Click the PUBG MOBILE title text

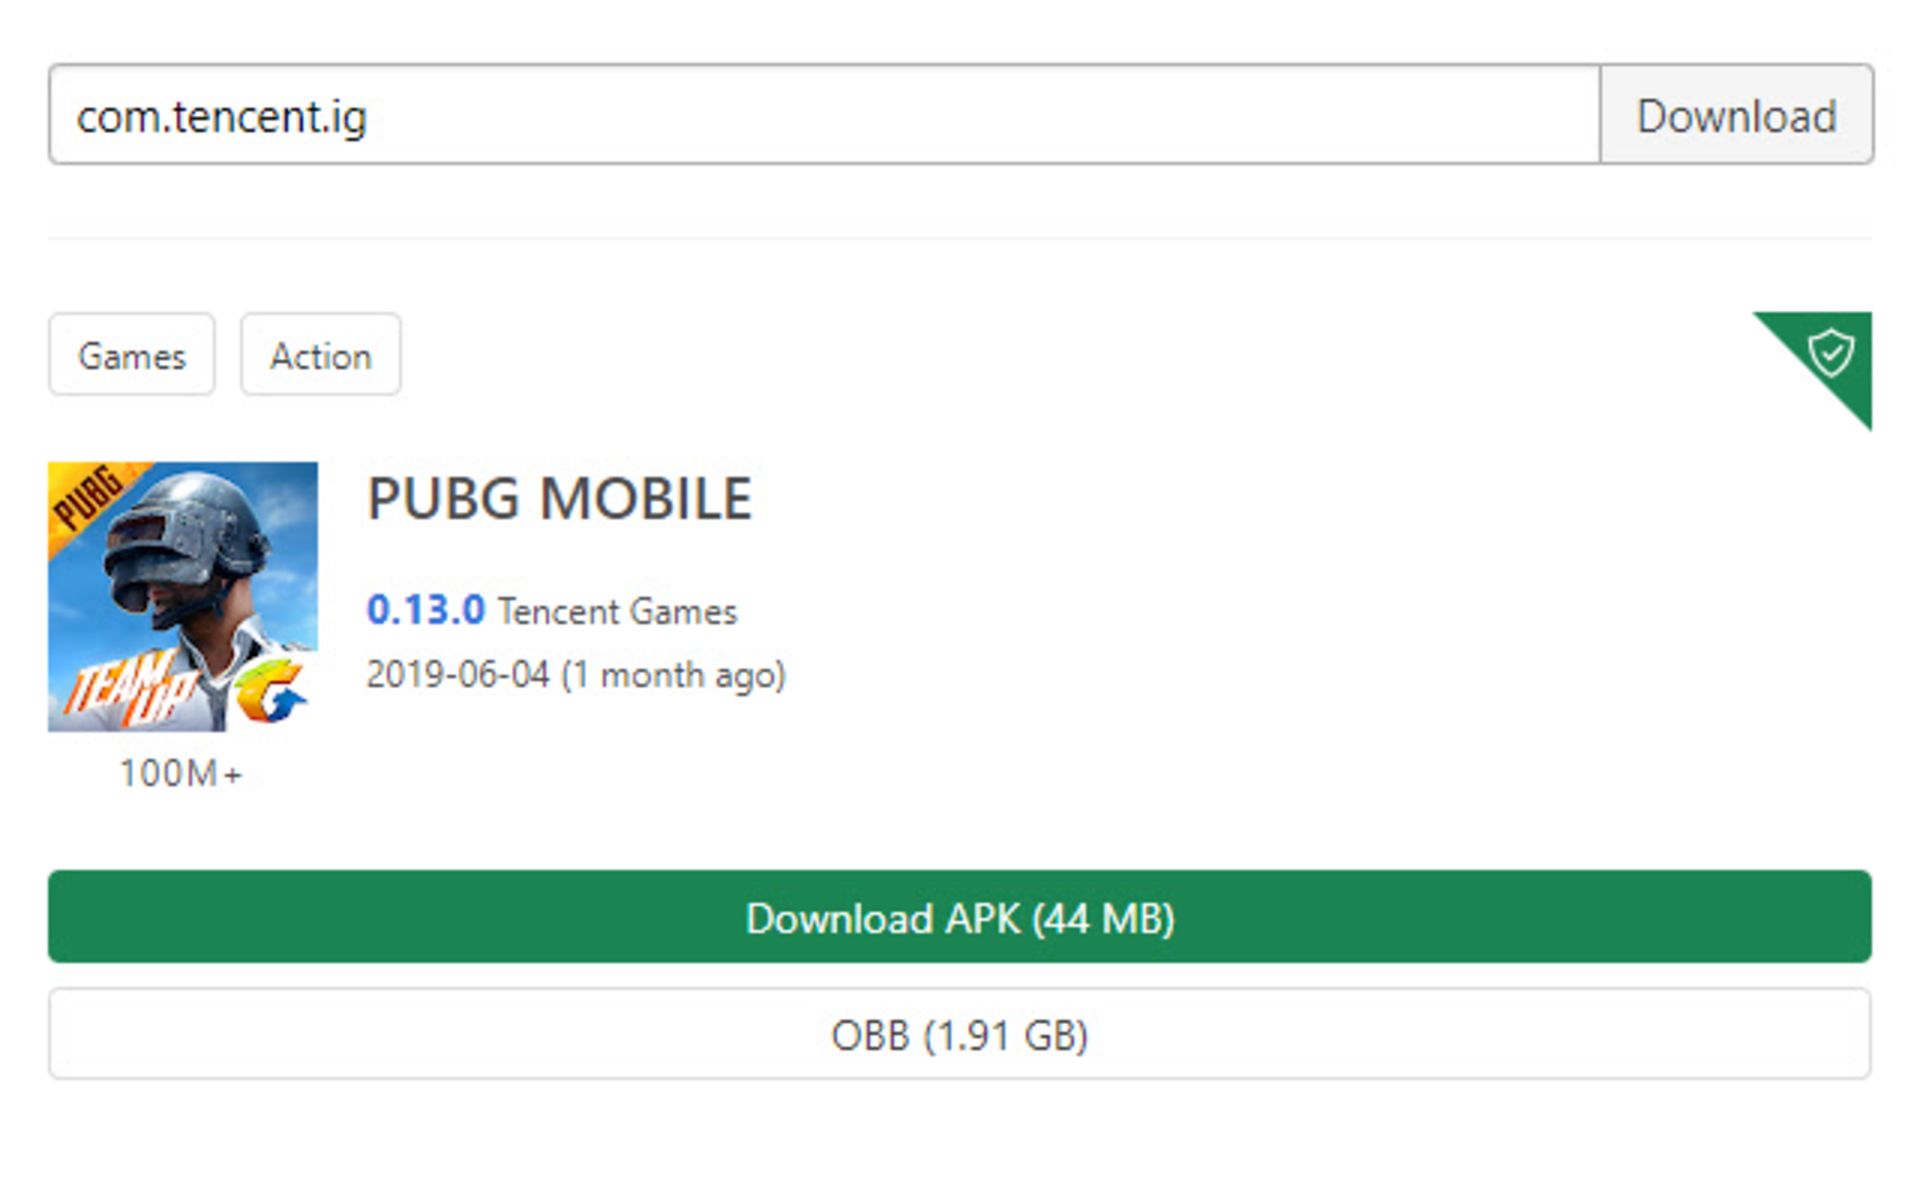[559, 498]
